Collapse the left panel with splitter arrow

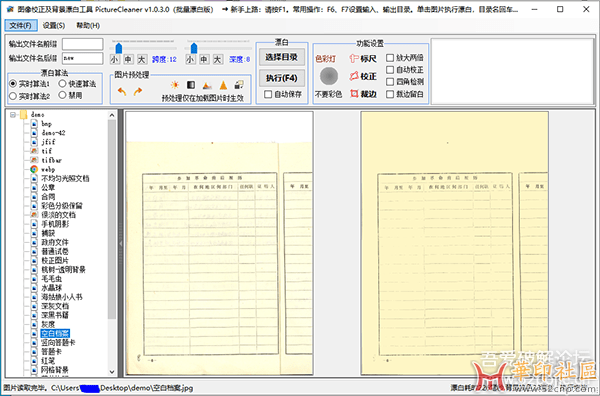pyautogui.click(x=121, y=243)
